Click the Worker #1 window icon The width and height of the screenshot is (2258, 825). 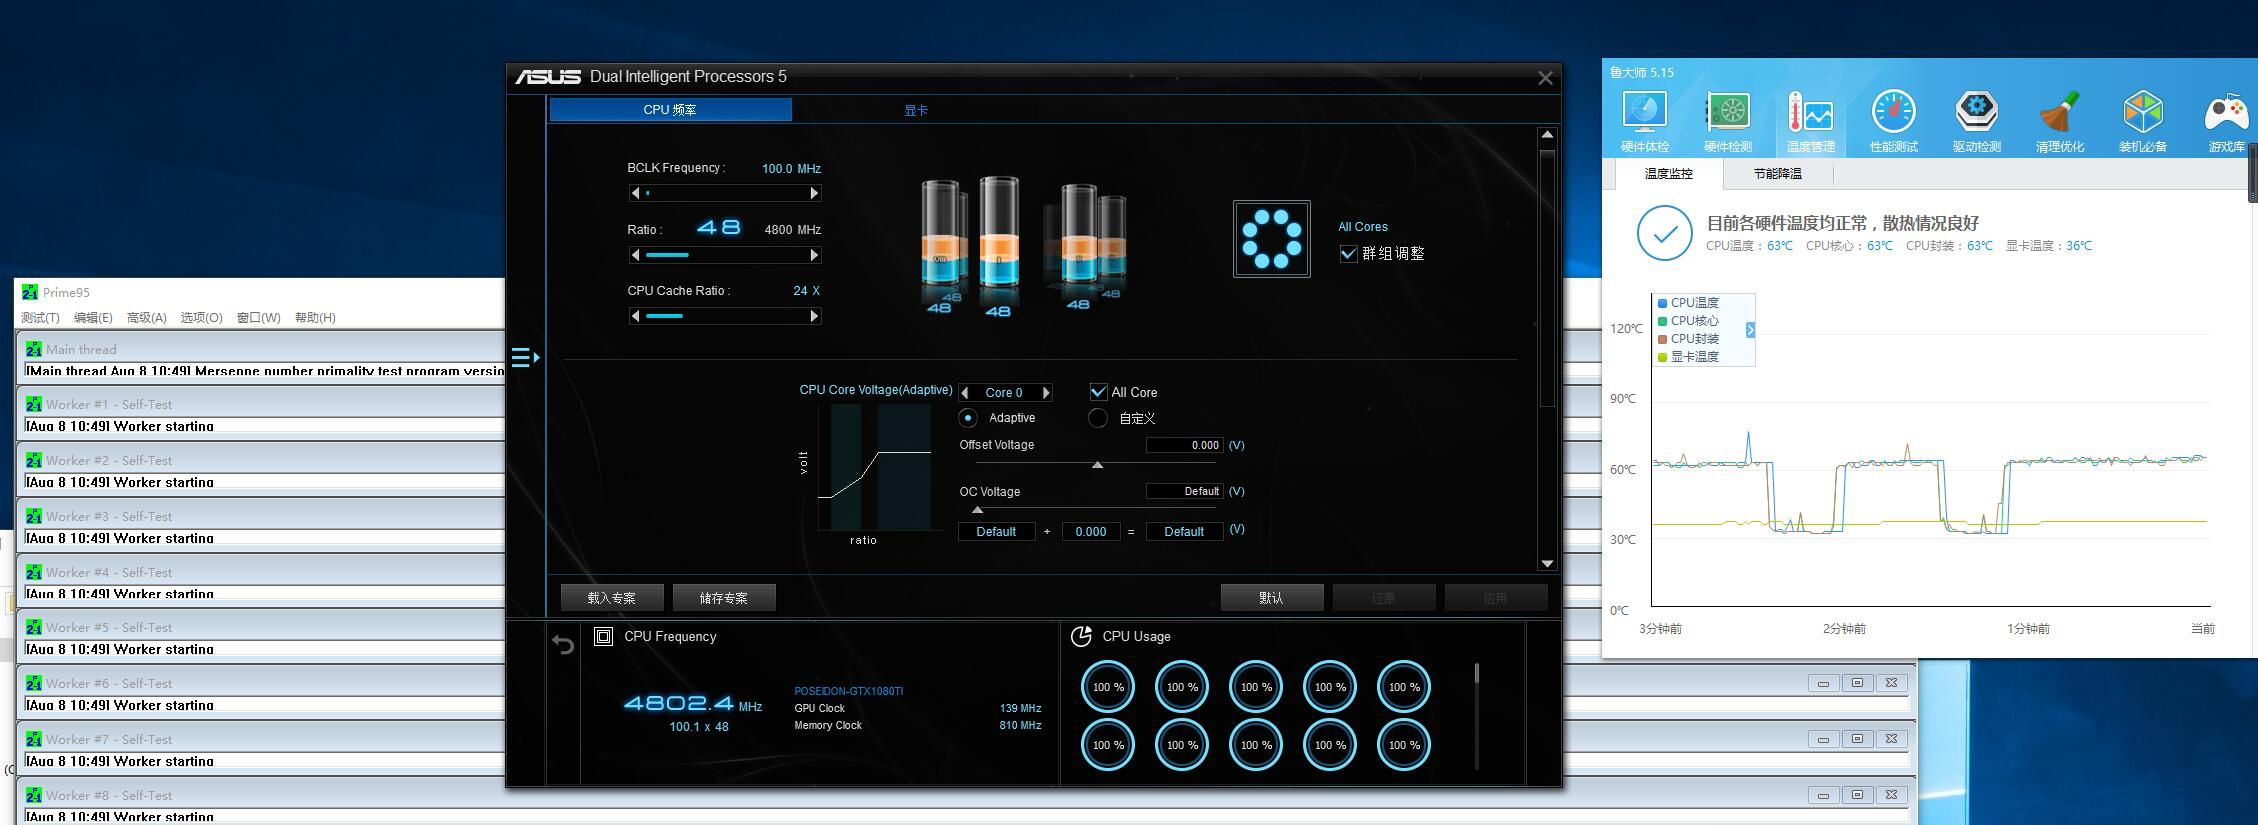pyautogui.click(x=34, y=404)
